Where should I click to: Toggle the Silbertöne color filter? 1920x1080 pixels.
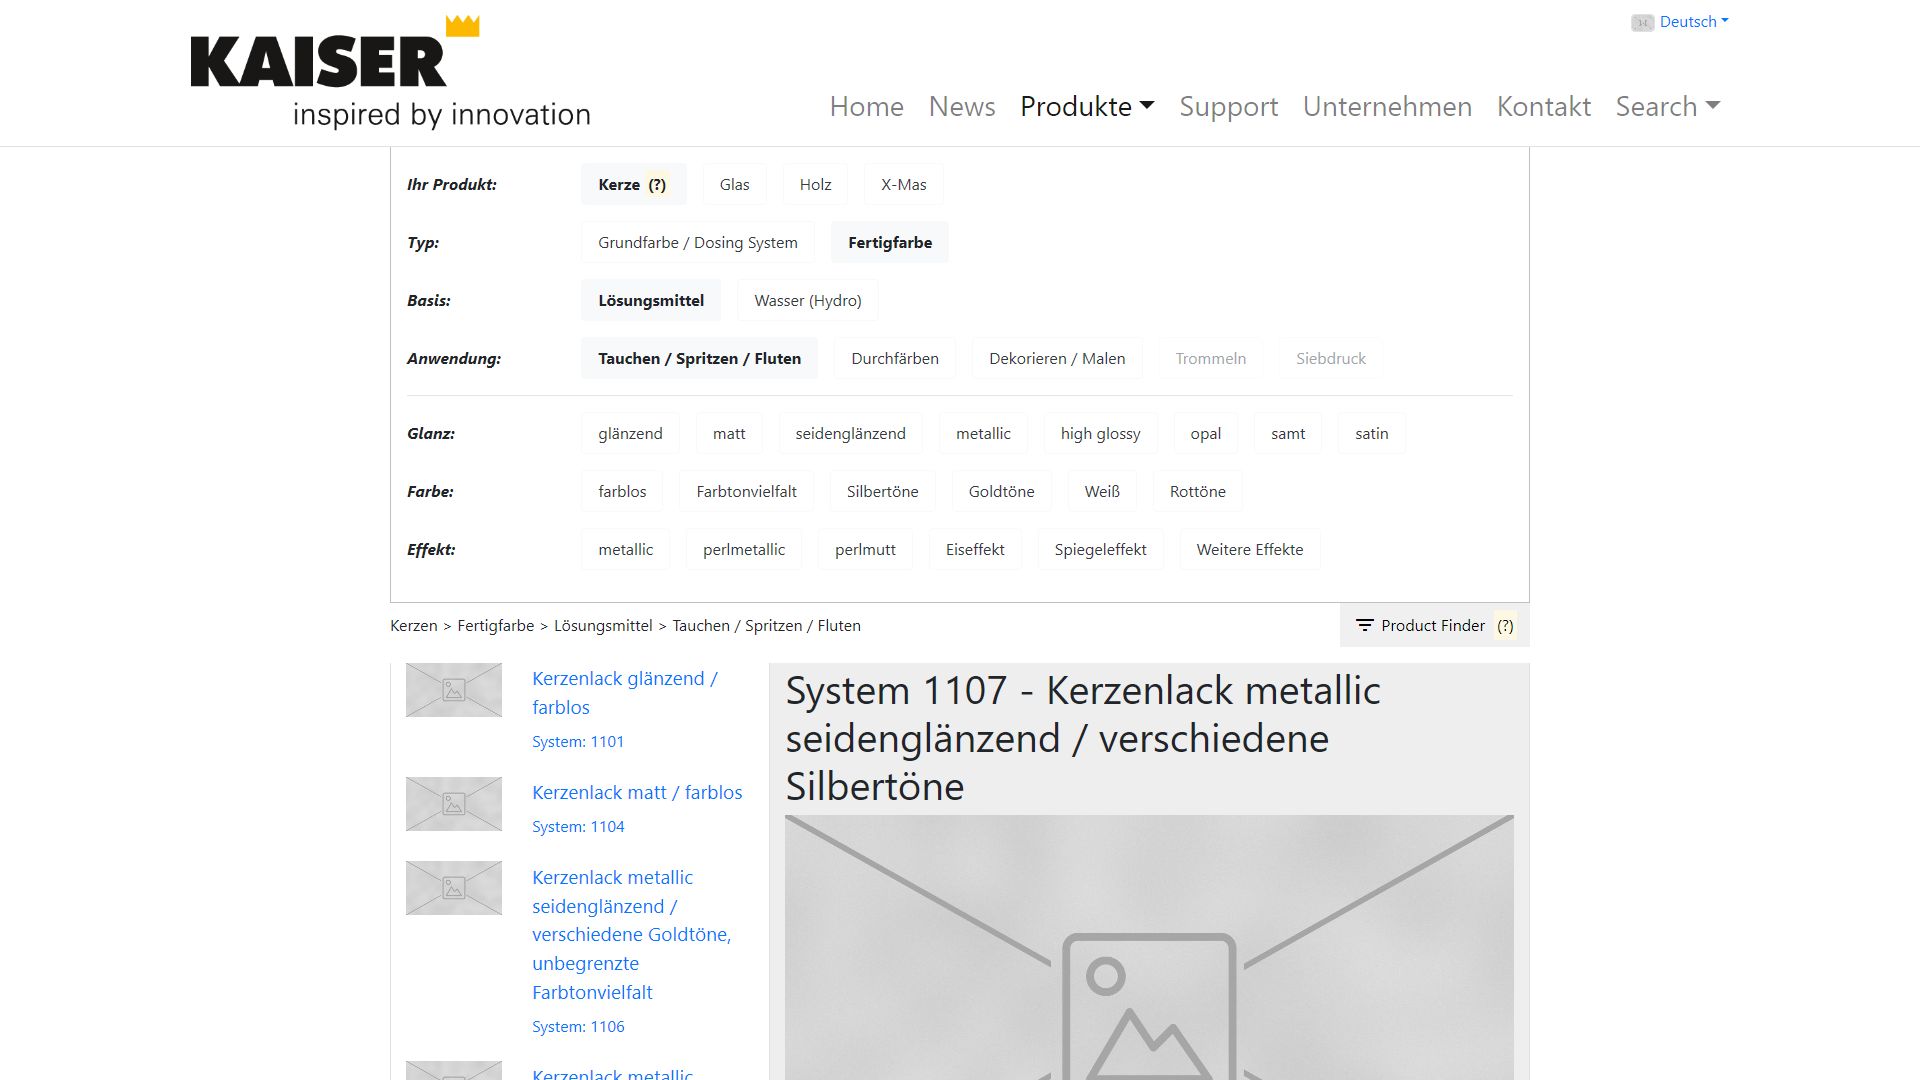click(x=882, y=492)
